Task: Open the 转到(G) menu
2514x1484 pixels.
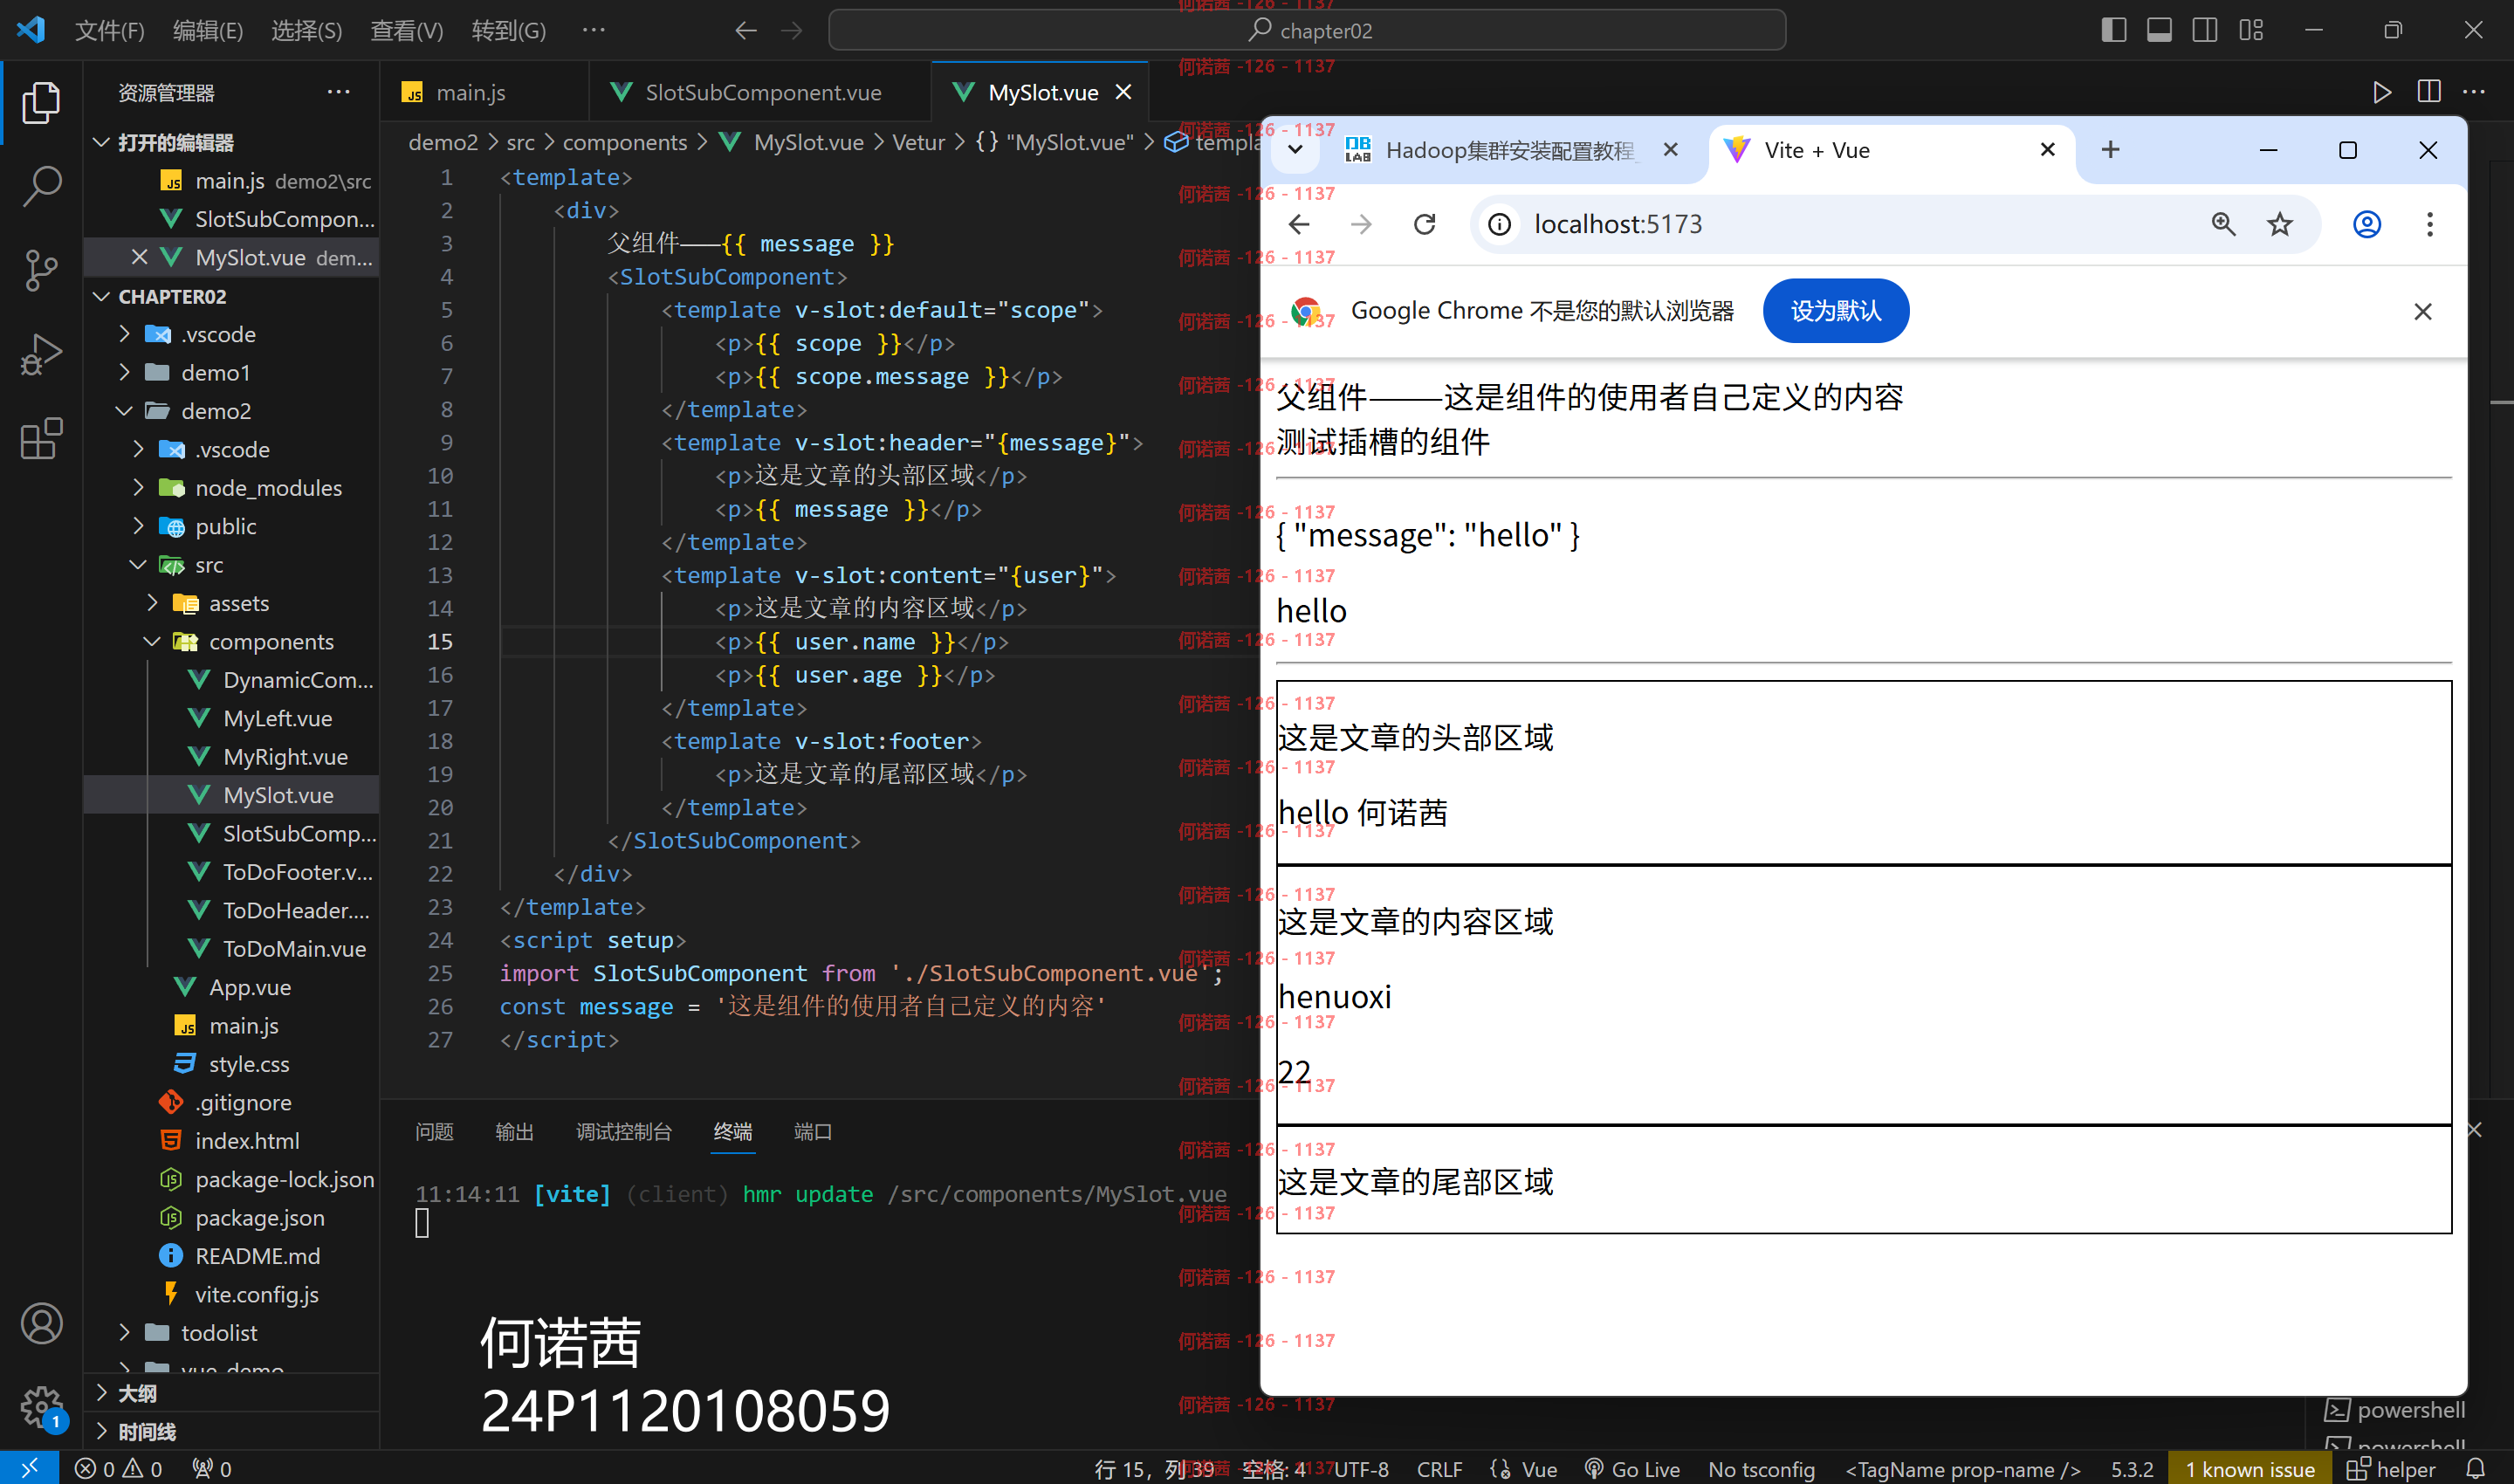Action: 508,30
